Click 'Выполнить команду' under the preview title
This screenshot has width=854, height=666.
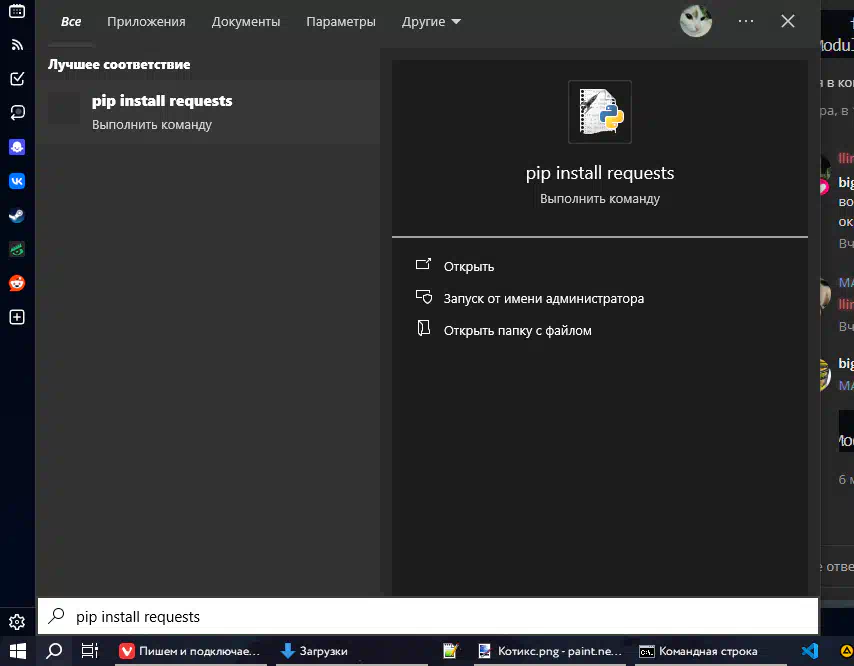pos(600,199)
